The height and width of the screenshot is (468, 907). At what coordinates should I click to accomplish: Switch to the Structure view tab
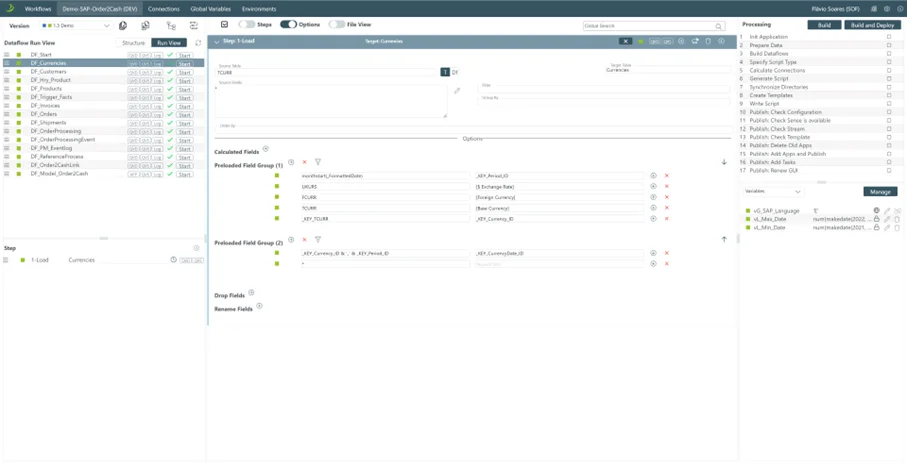133,43
